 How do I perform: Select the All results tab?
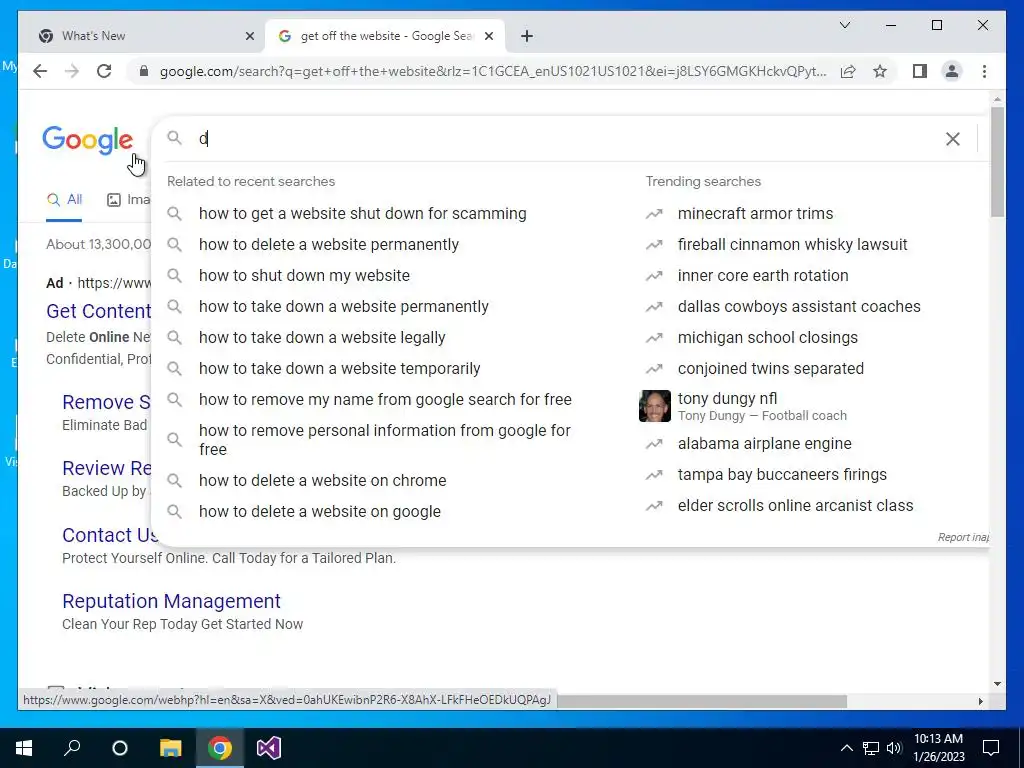click(64, 200)
